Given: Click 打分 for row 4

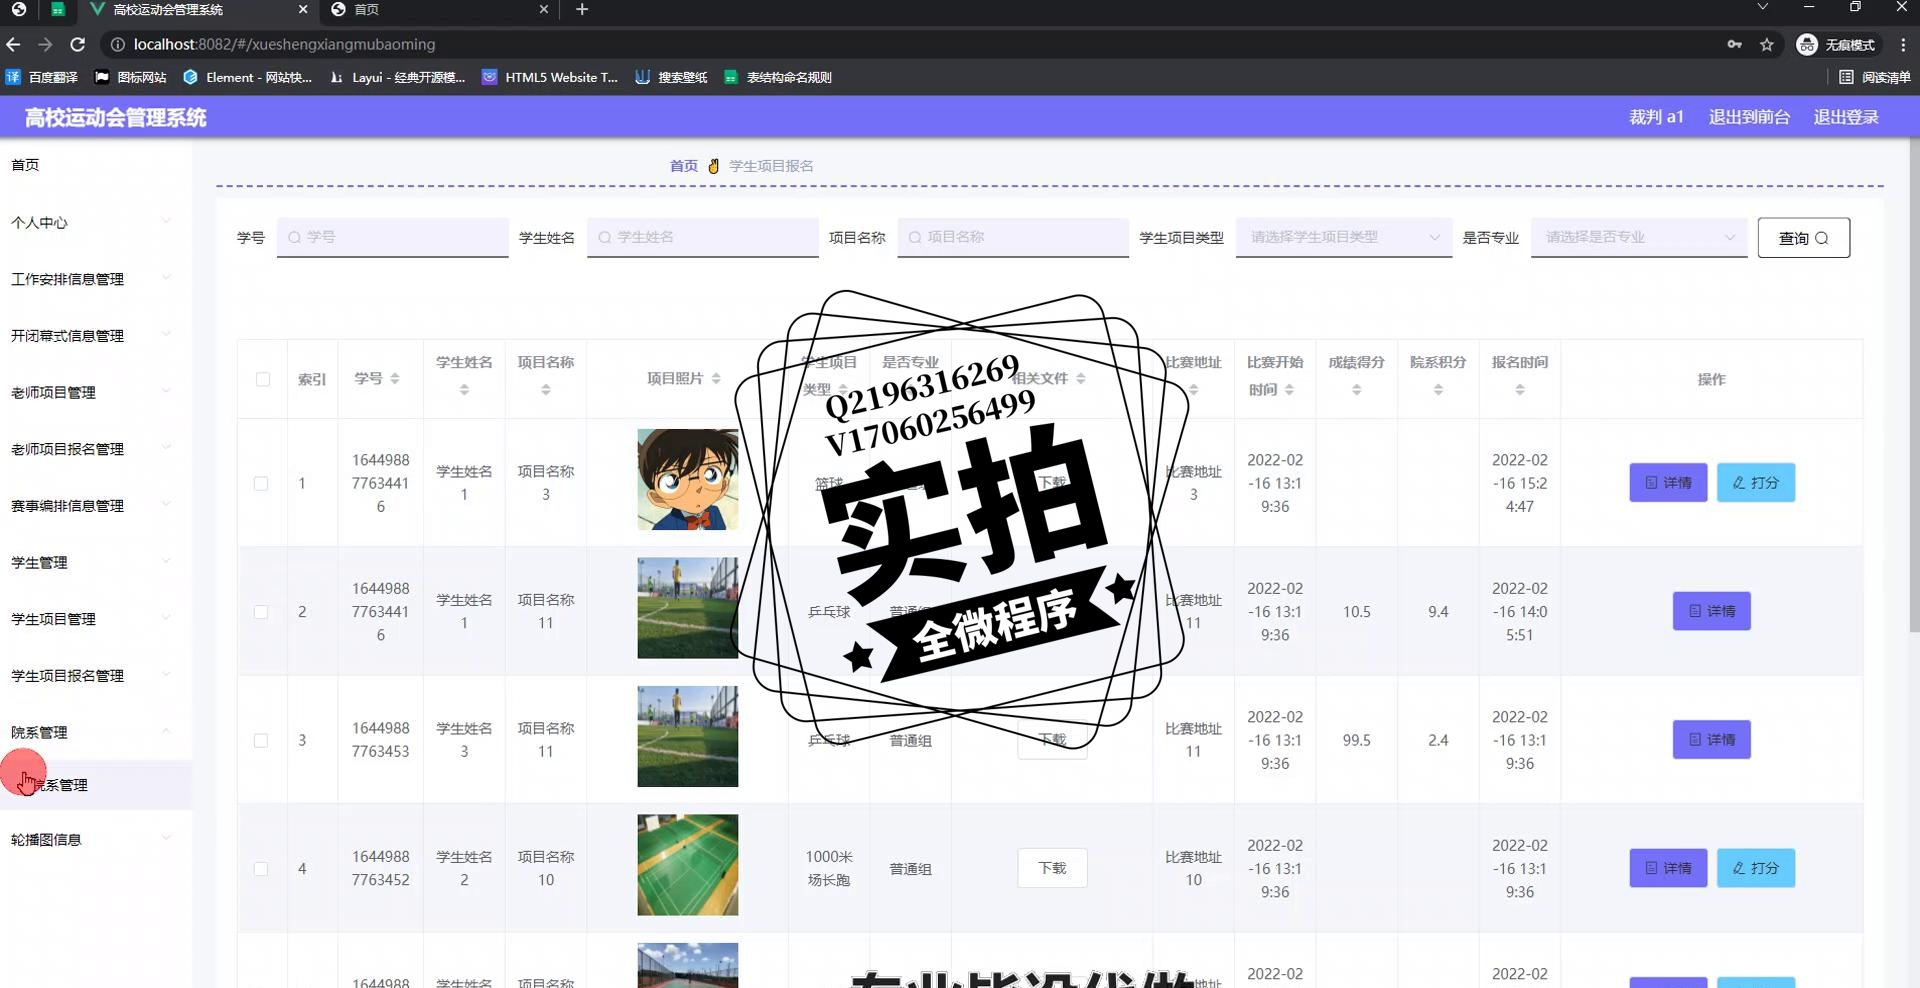Looking at the screenshot, I should [x=1756, y=868].
